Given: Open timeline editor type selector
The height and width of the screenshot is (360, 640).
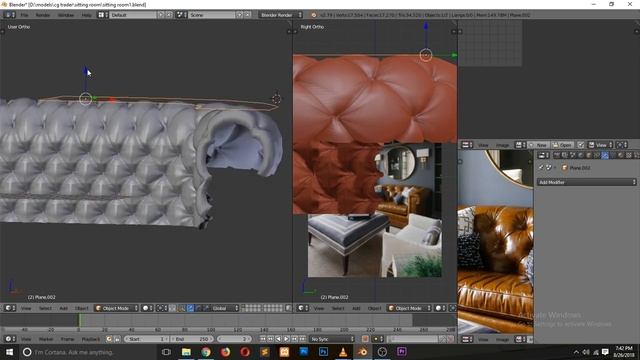Looking at the screenshot, I should 10,339.
